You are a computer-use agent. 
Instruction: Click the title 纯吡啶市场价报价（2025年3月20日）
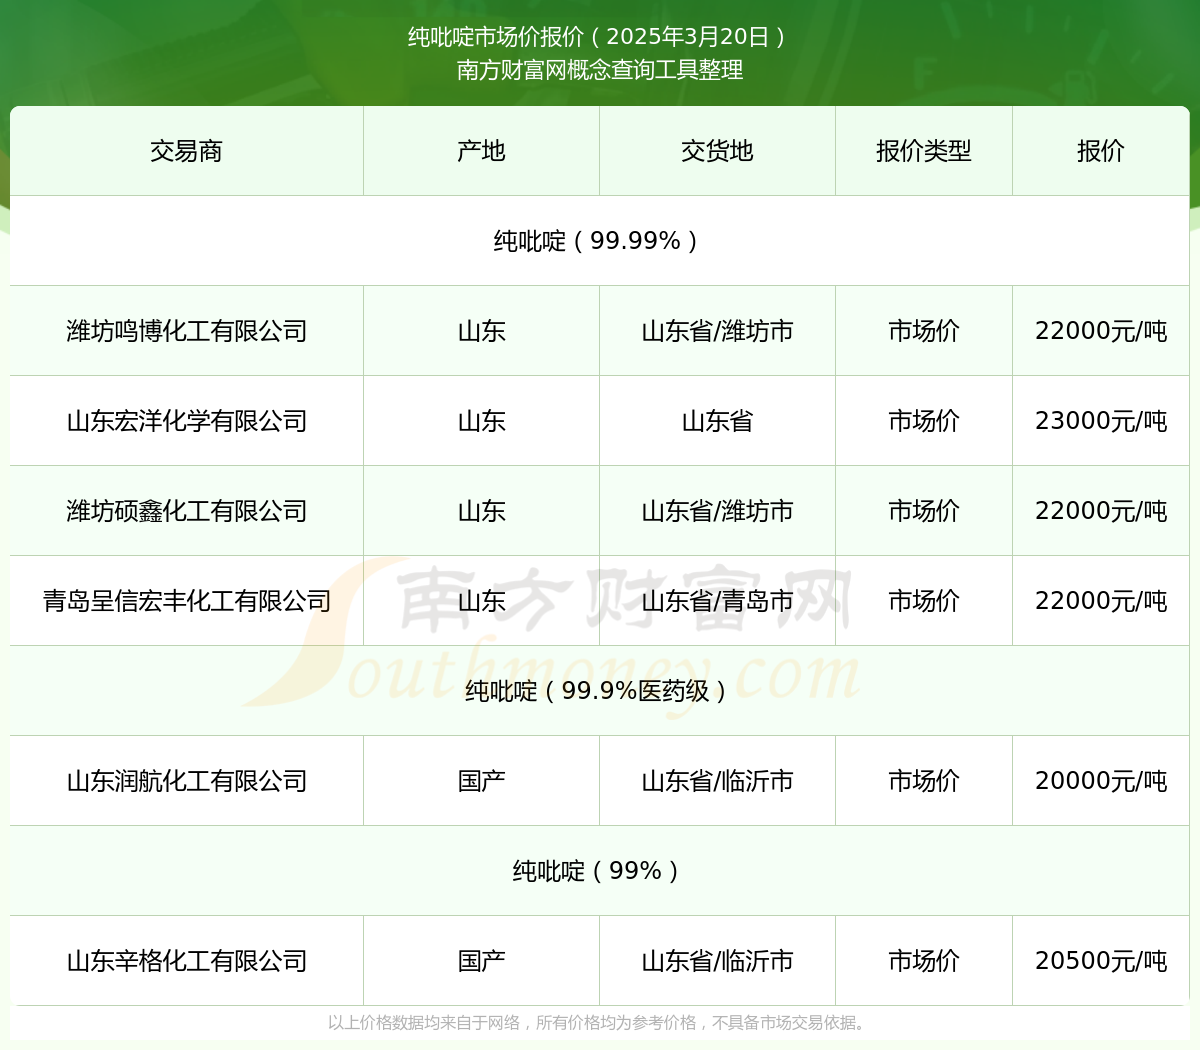[x=600, y=37]
